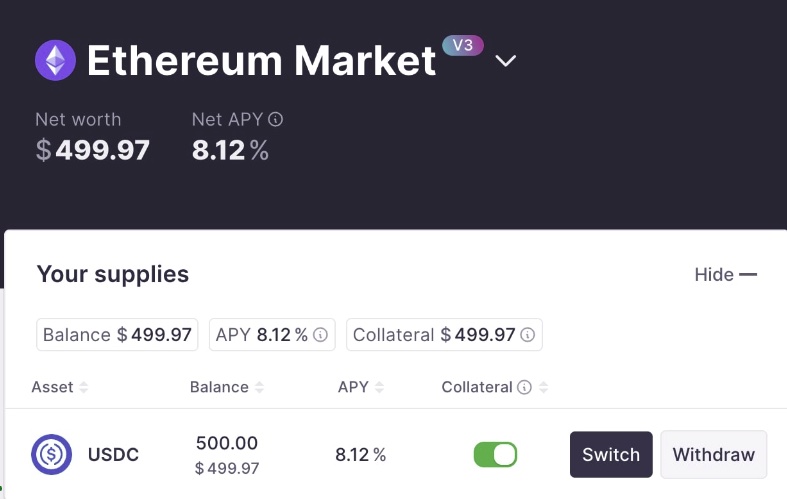
Task: Click the Switch button for USDC
Action: coord(611,454)
